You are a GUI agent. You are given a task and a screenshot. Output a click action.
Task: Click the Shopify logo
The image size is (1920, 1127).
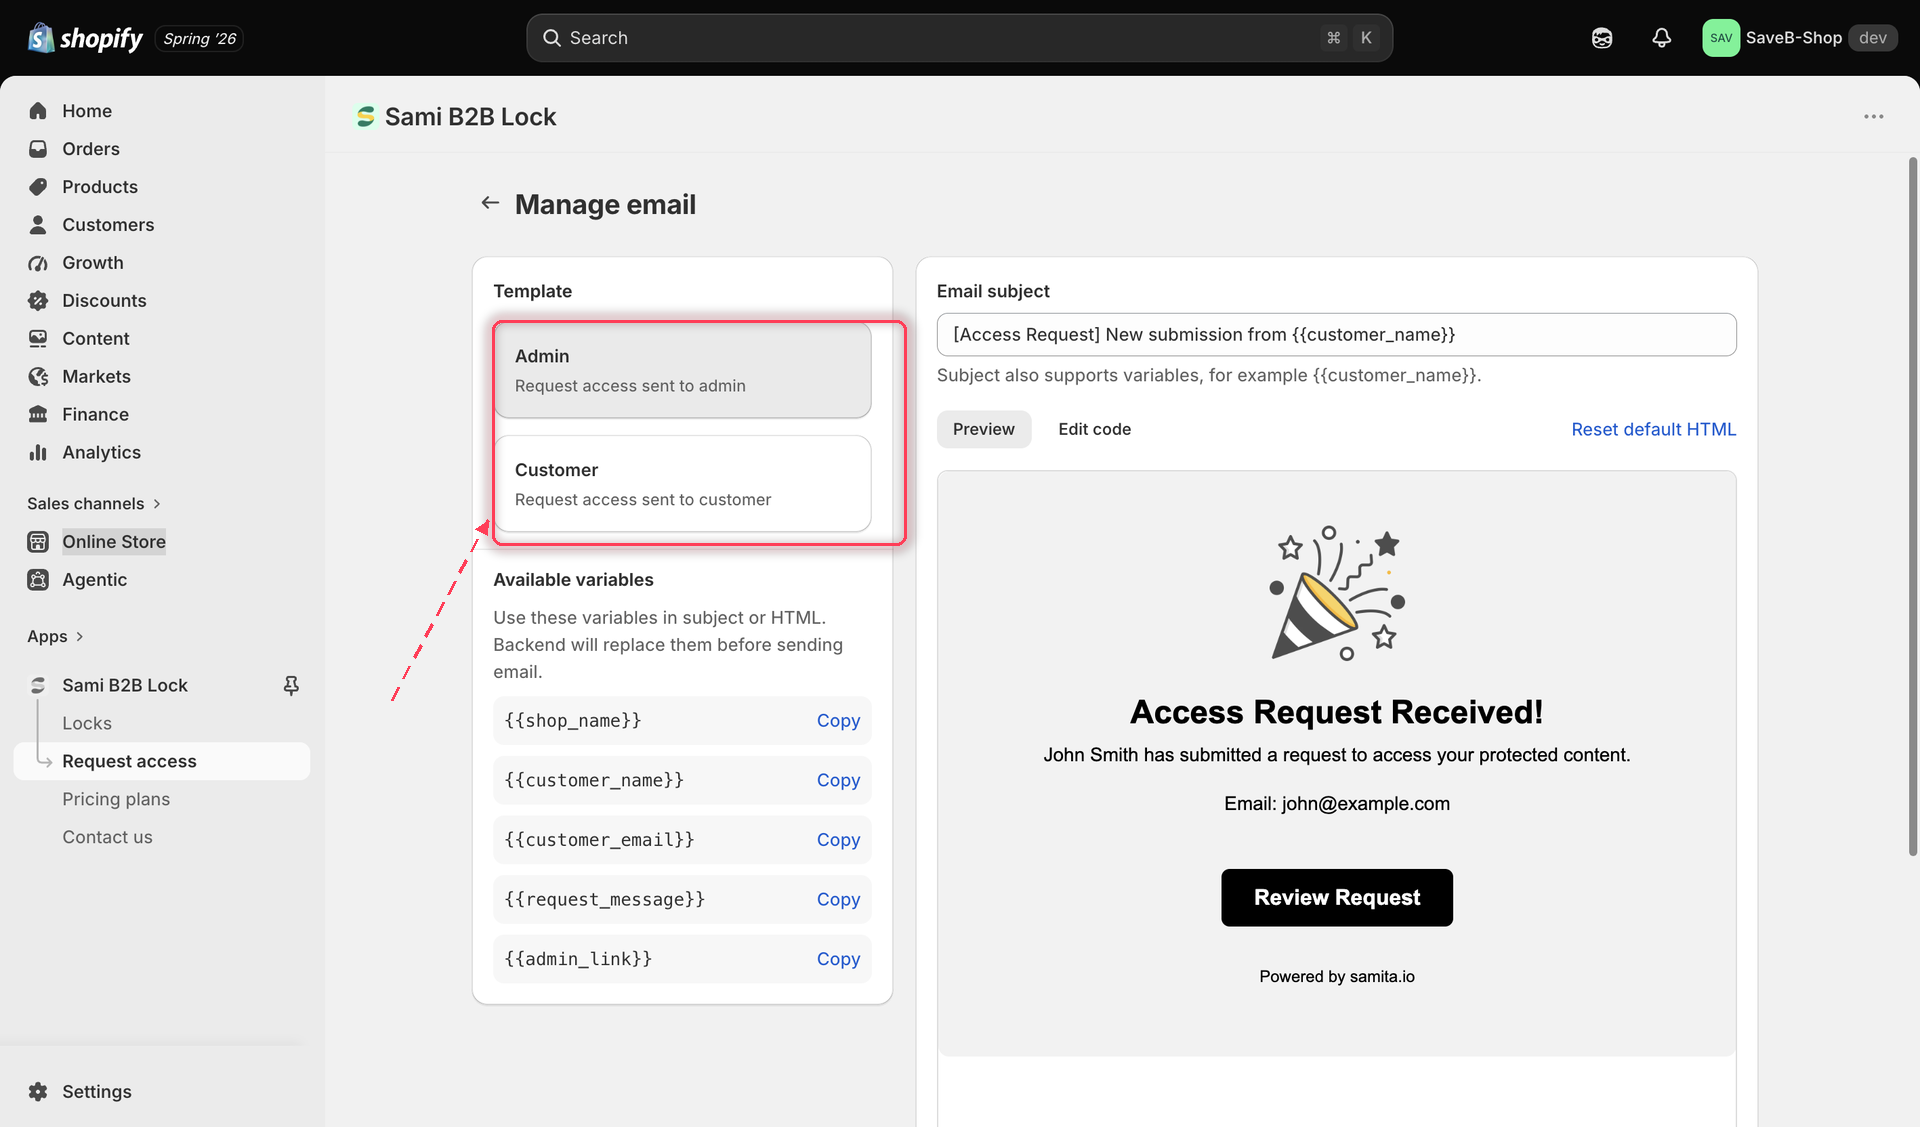(x=86, y=38)
